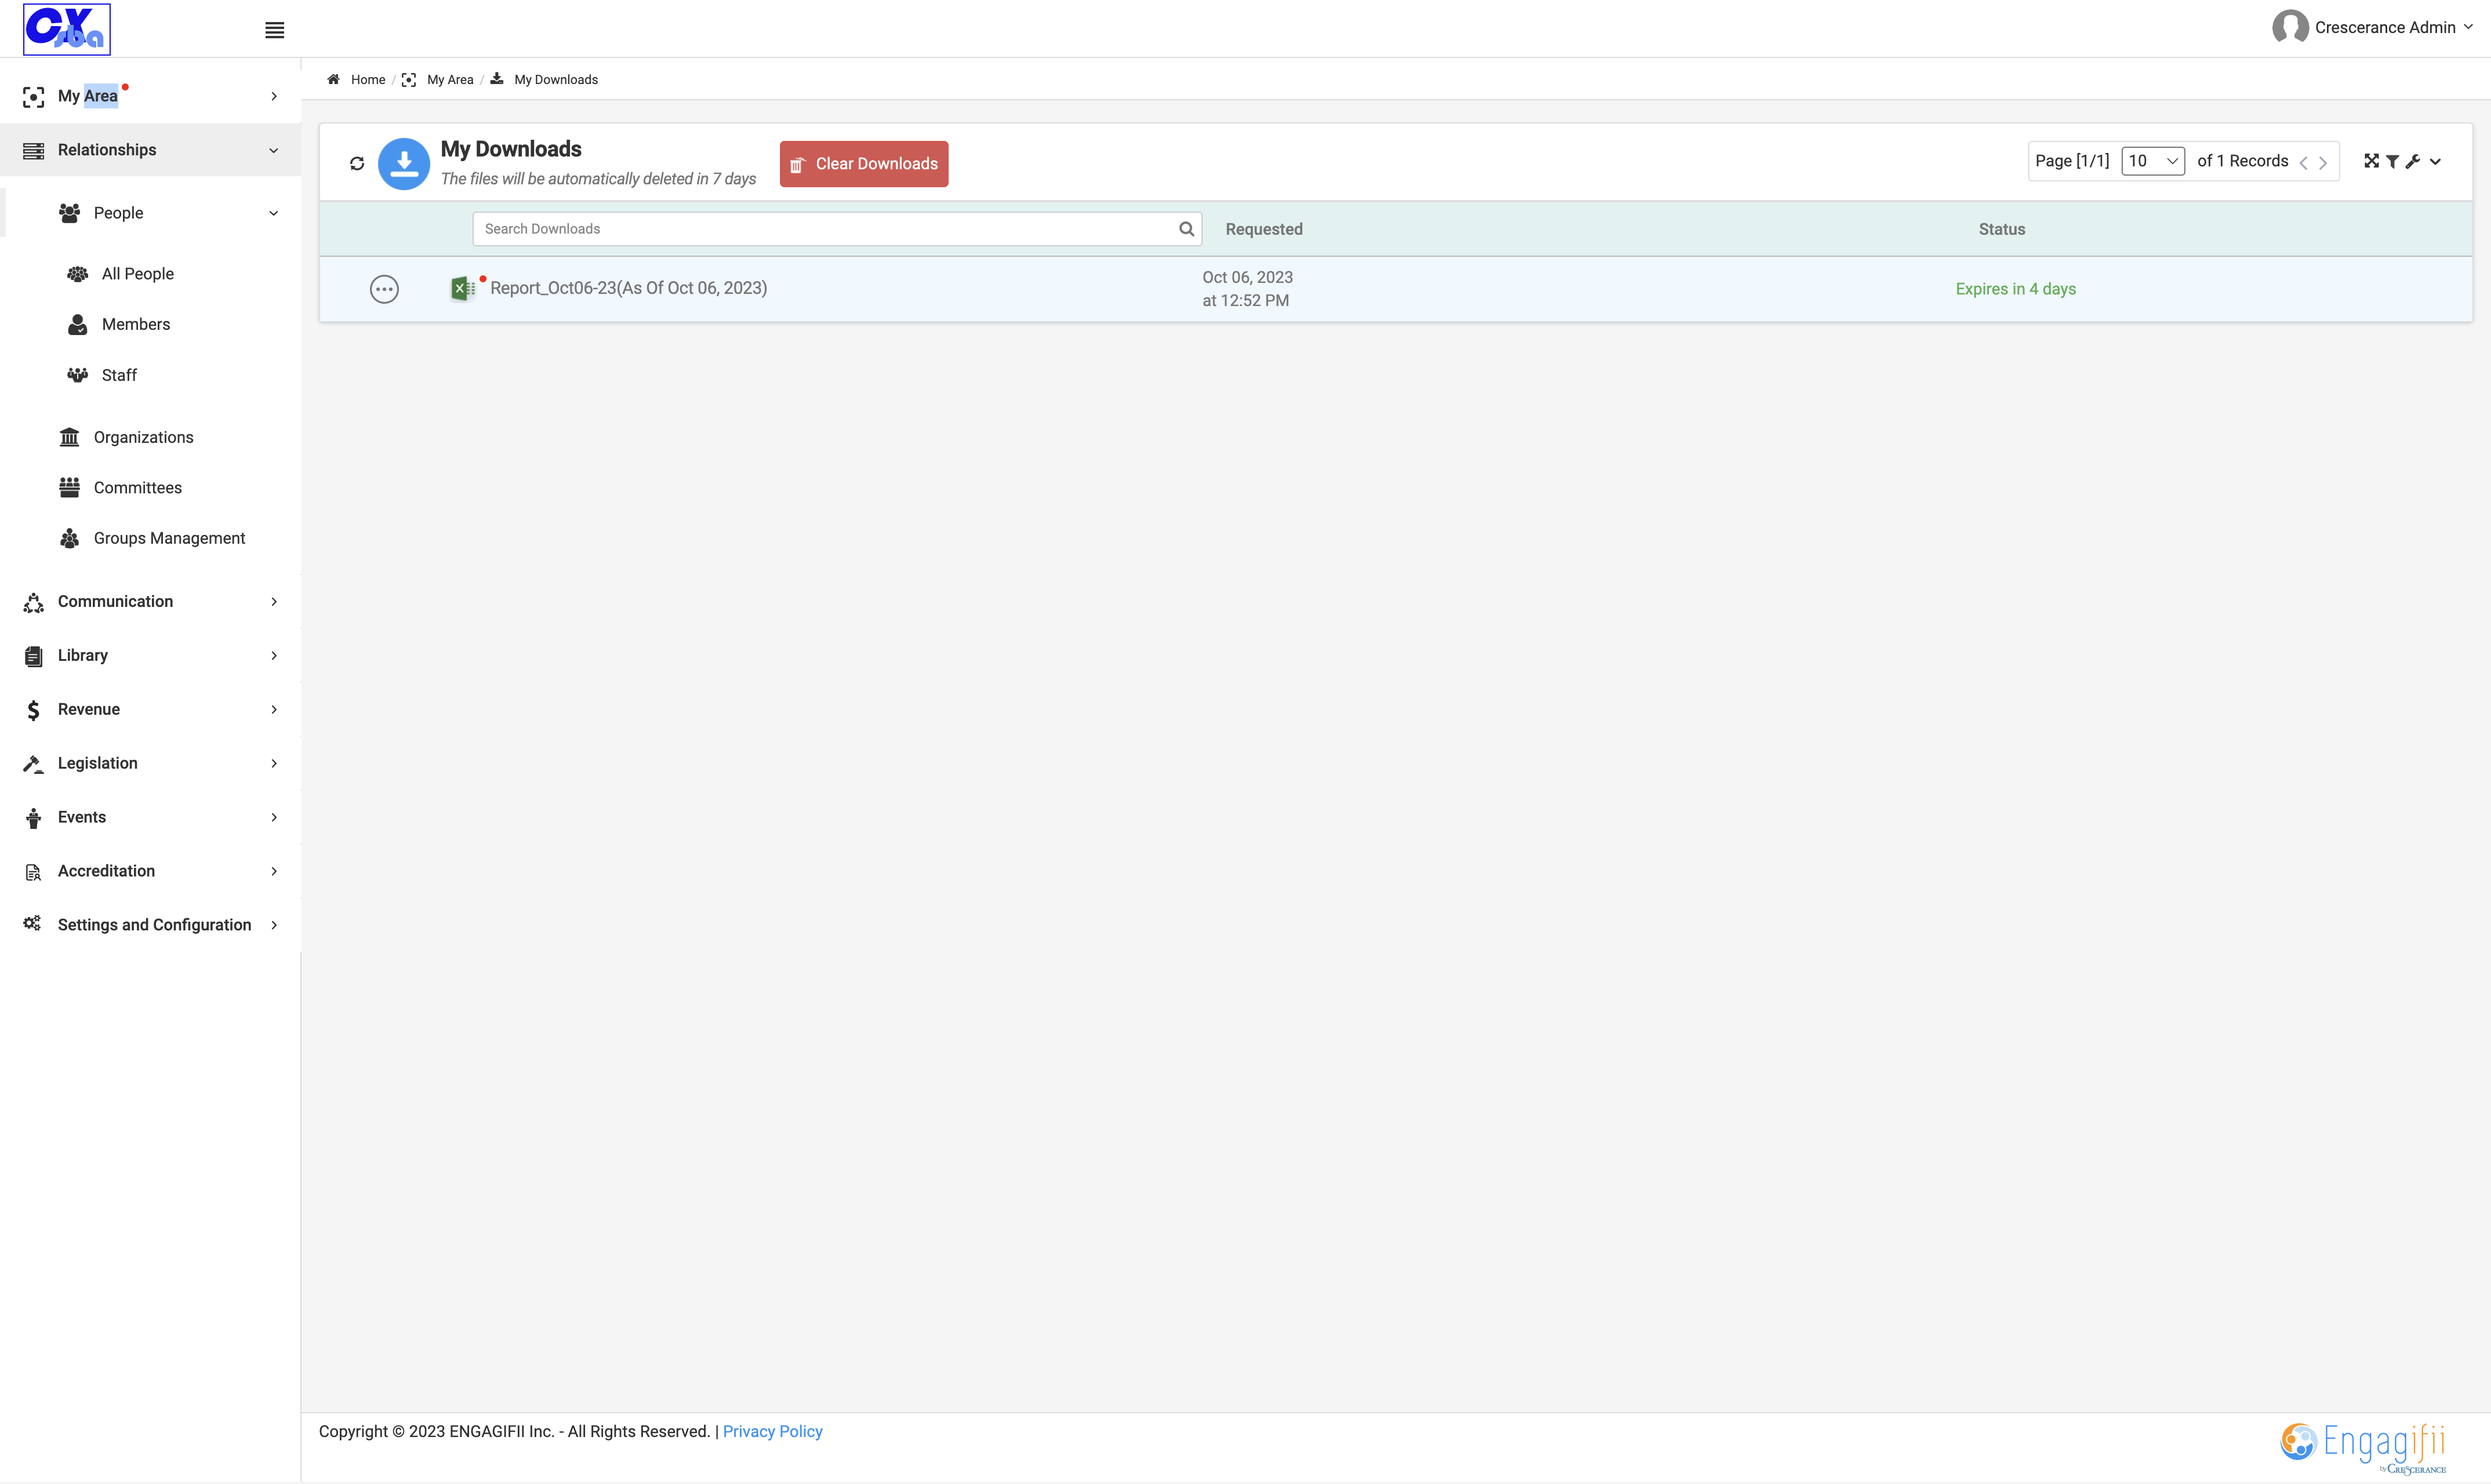
Task: Expand the Revenue menu
Action: point(150,709)
